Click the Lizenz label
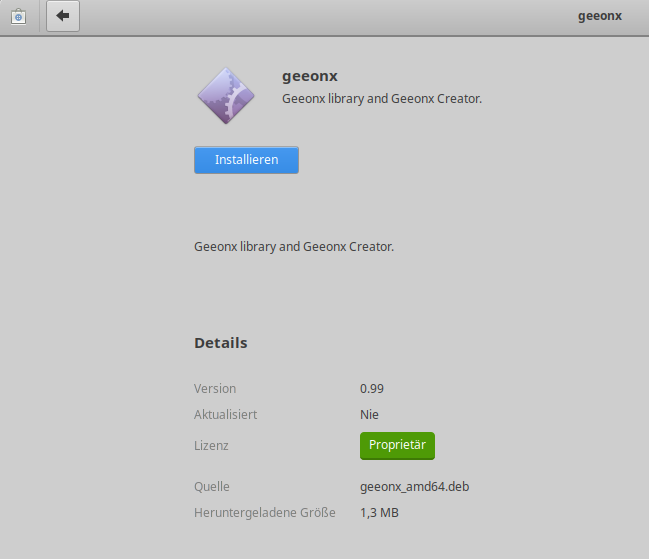The height and width of the screenshot is (559, 649). [x=212, y=445]
